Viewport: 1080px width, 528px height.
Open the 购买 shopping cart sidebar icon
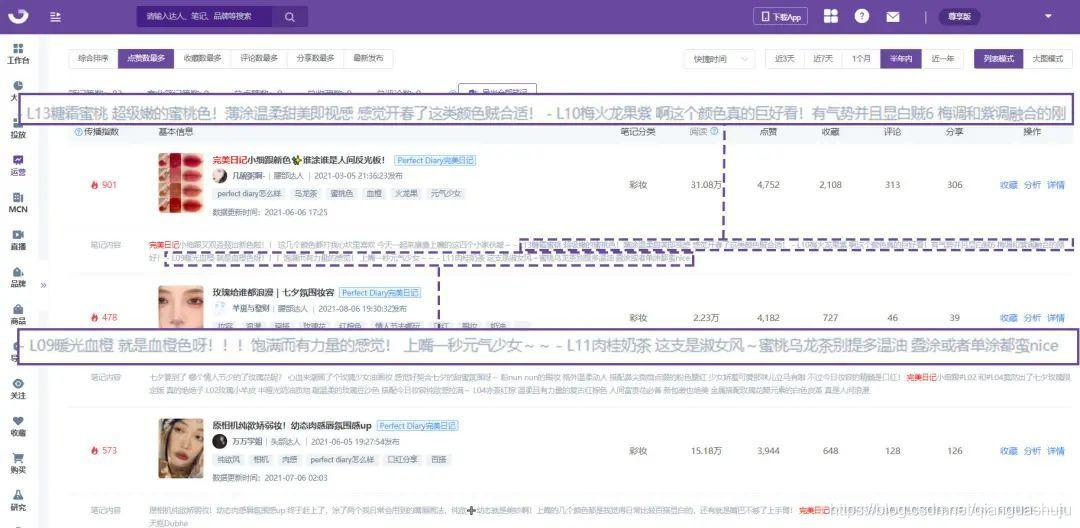(18, 463)
